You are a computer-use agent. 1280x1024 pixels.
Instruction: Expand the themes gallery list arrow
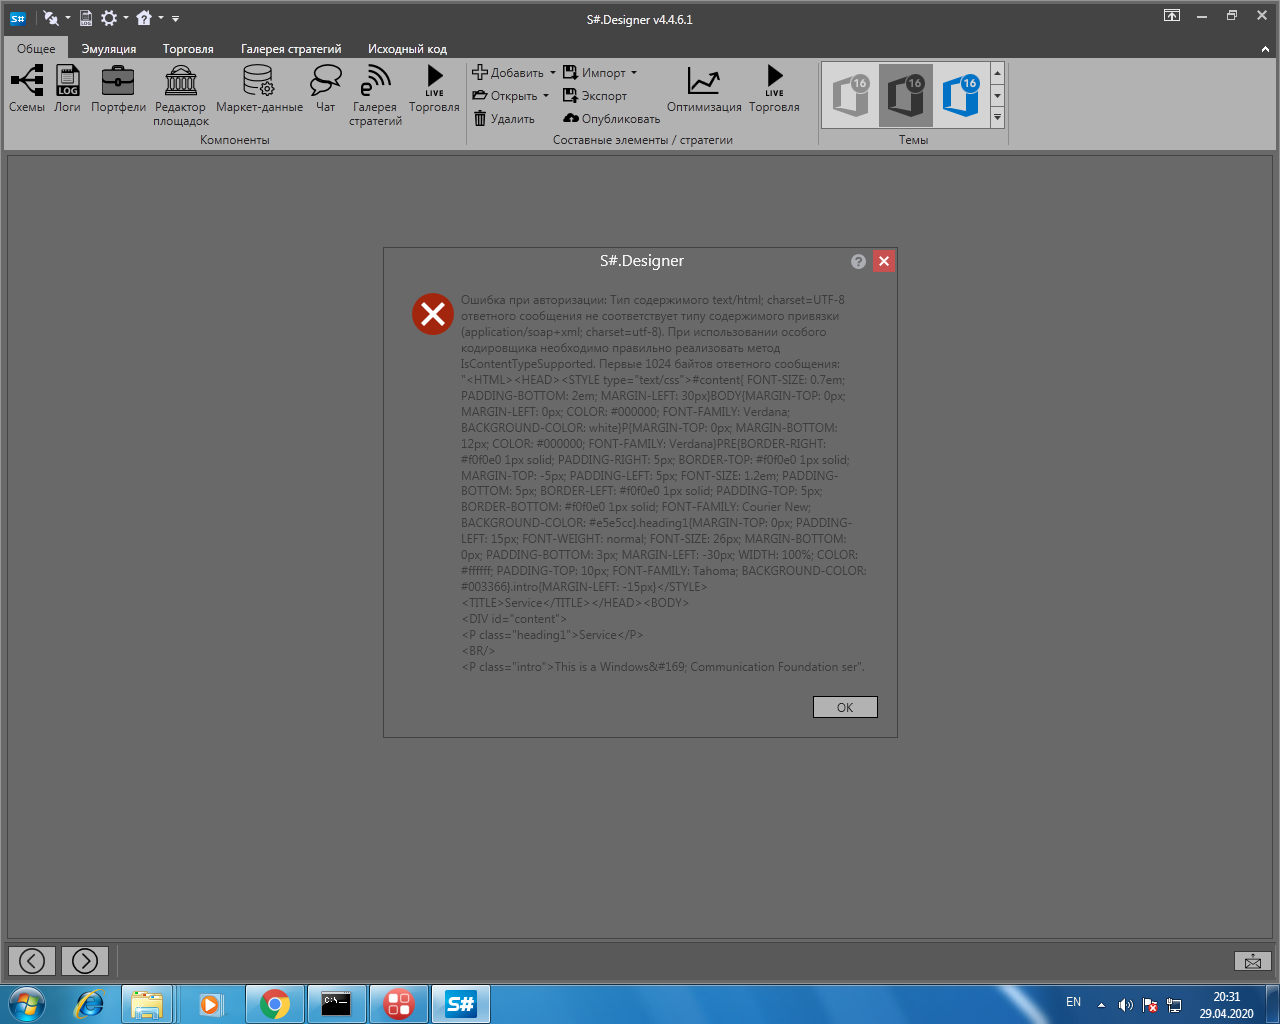tap(997, 118)
